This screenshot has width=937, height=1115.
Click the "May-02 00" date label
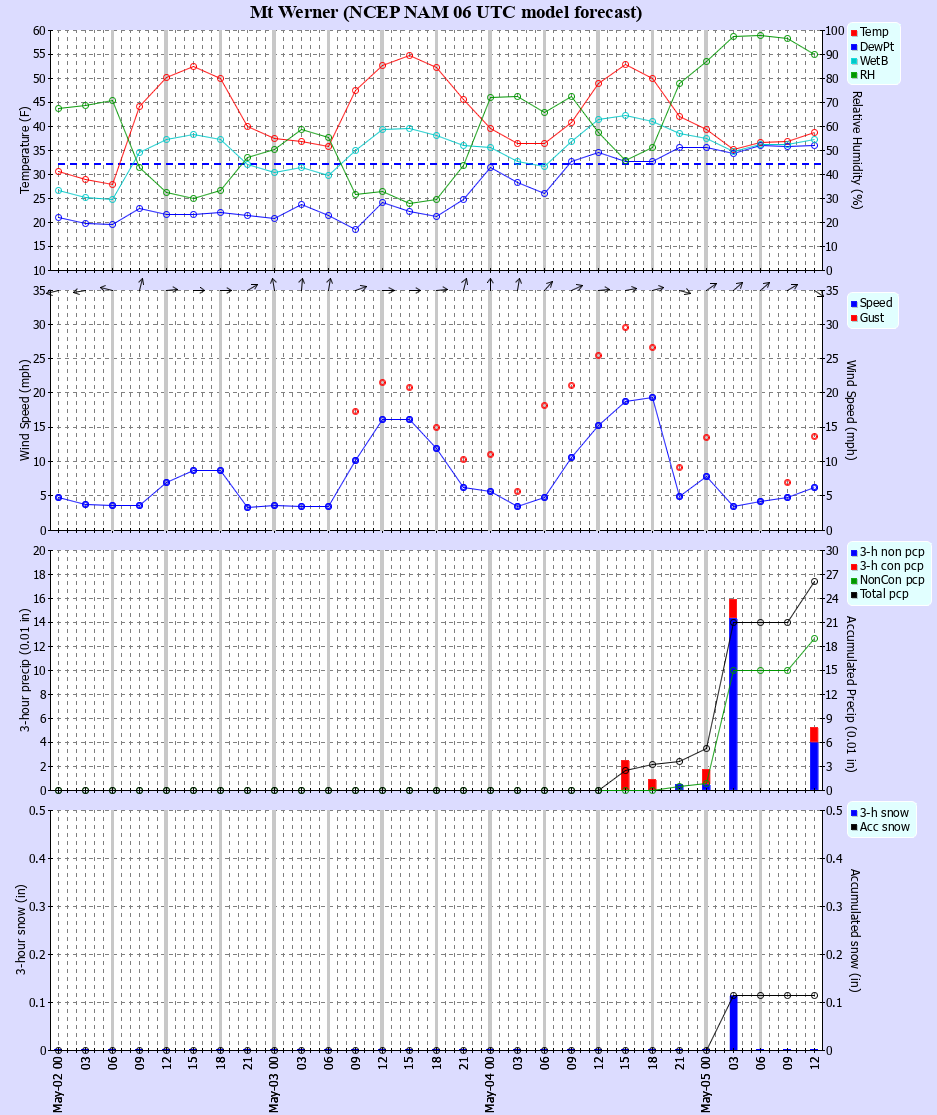58,1084
